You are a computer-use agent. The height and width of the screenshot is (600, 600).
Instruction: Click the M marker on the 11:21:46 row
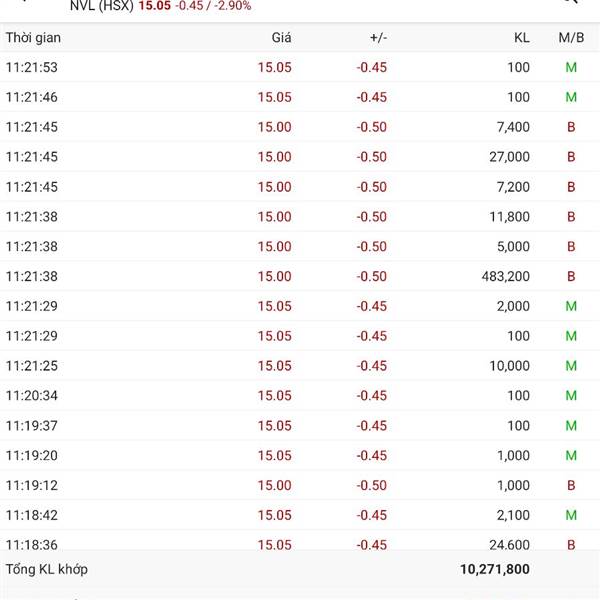coord(571,97)
